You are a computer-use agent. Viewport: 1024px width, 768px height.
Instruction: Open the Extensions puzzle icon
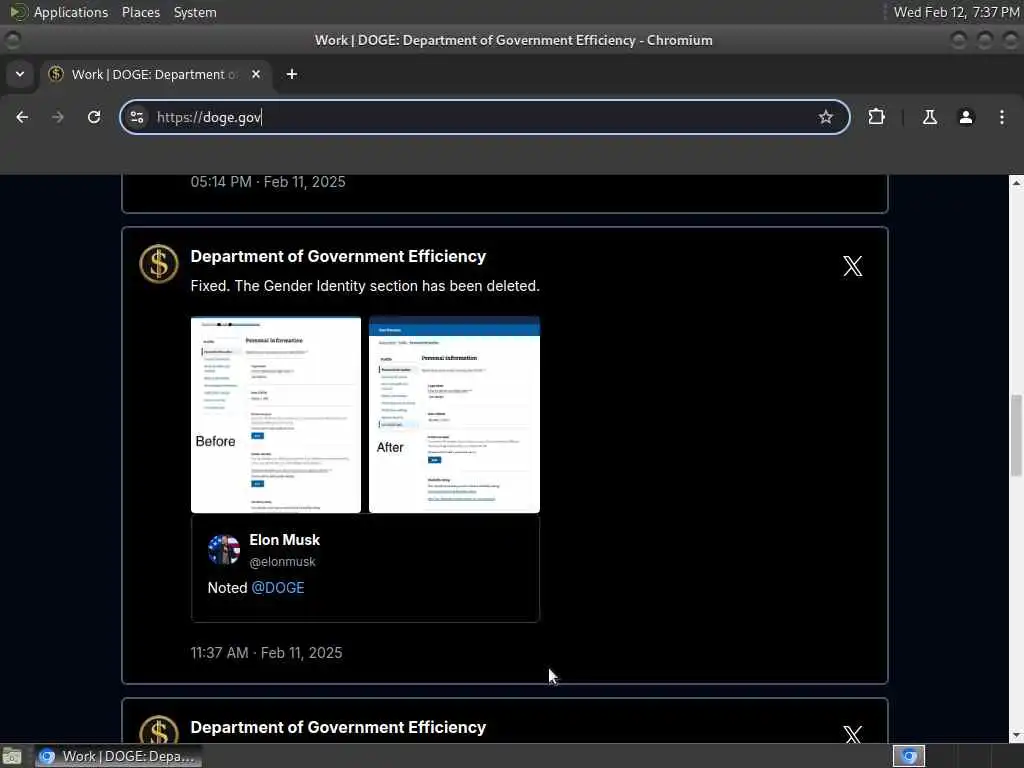(x=876, y=117)
